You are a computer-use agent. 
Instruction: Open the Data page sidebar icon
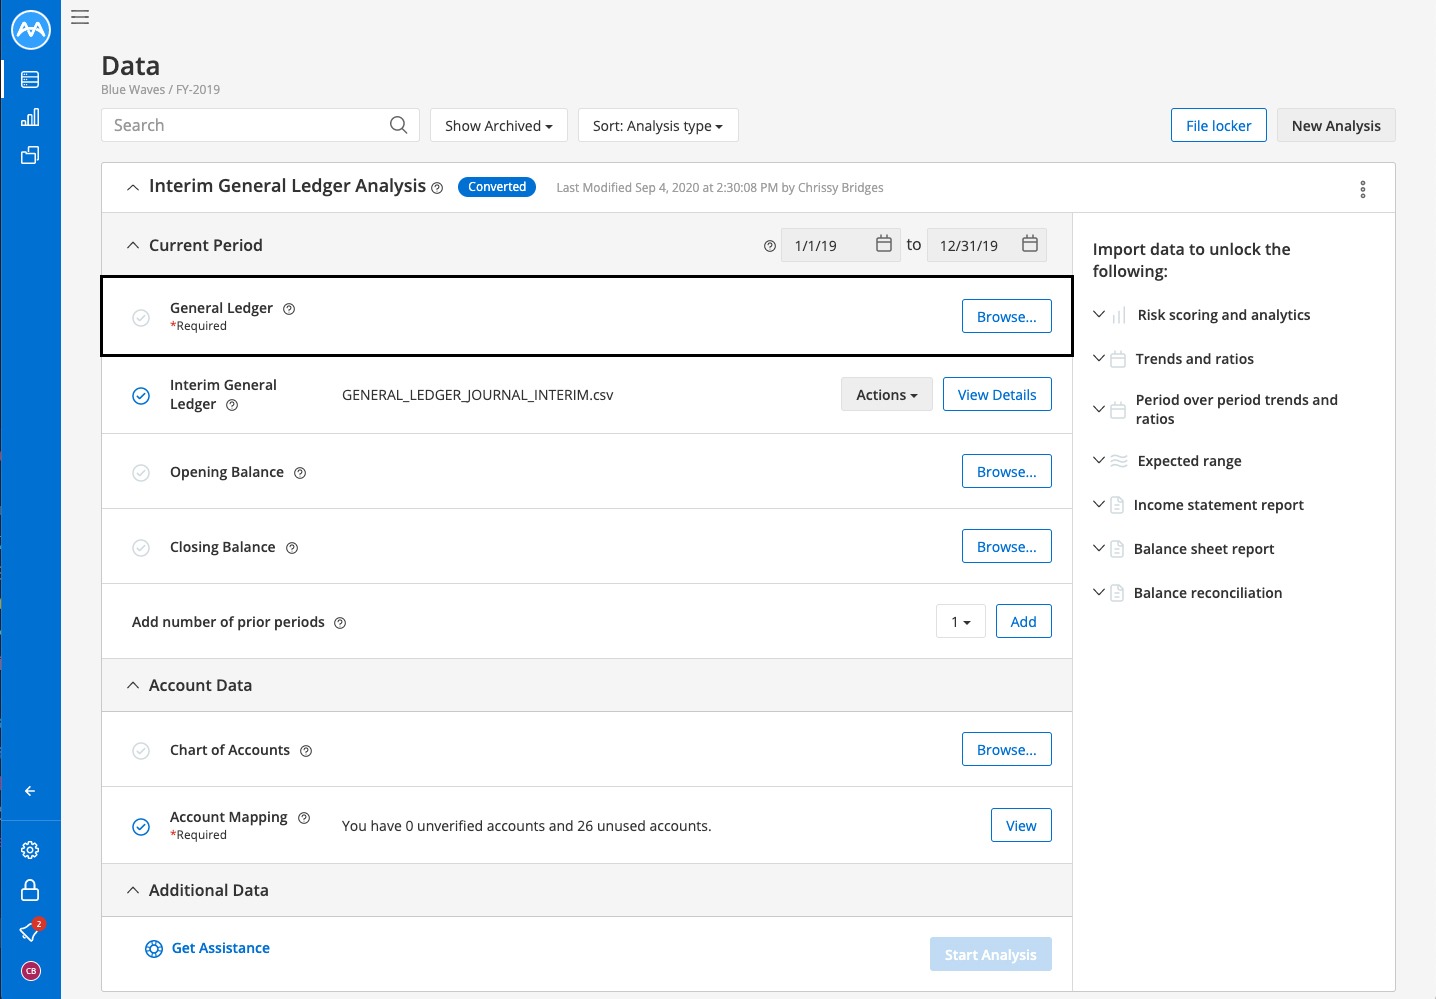coord(30,79)
